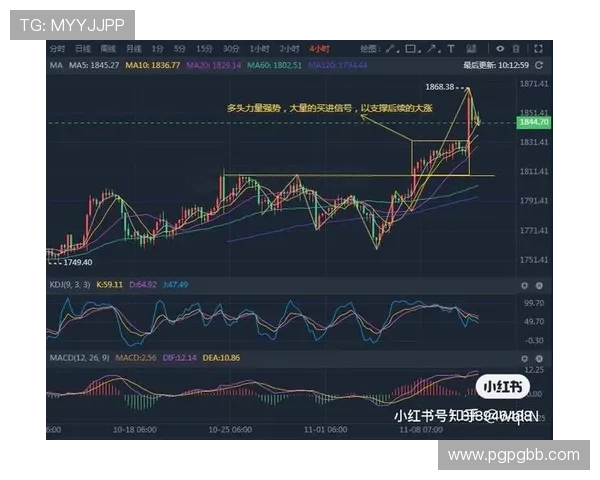Expand the line tool dropdown arrow
The width and height of the screenshot is (600, 480).
point(399,52)
